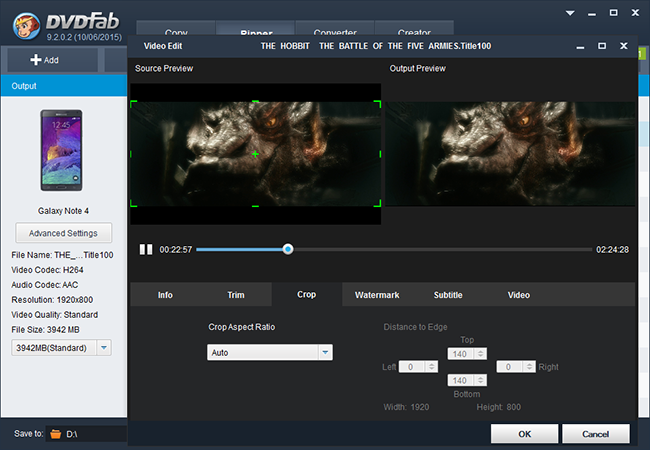Select the Crop tab
The height and width of the screenshot is (450, 650).
[x=307, y=295]
